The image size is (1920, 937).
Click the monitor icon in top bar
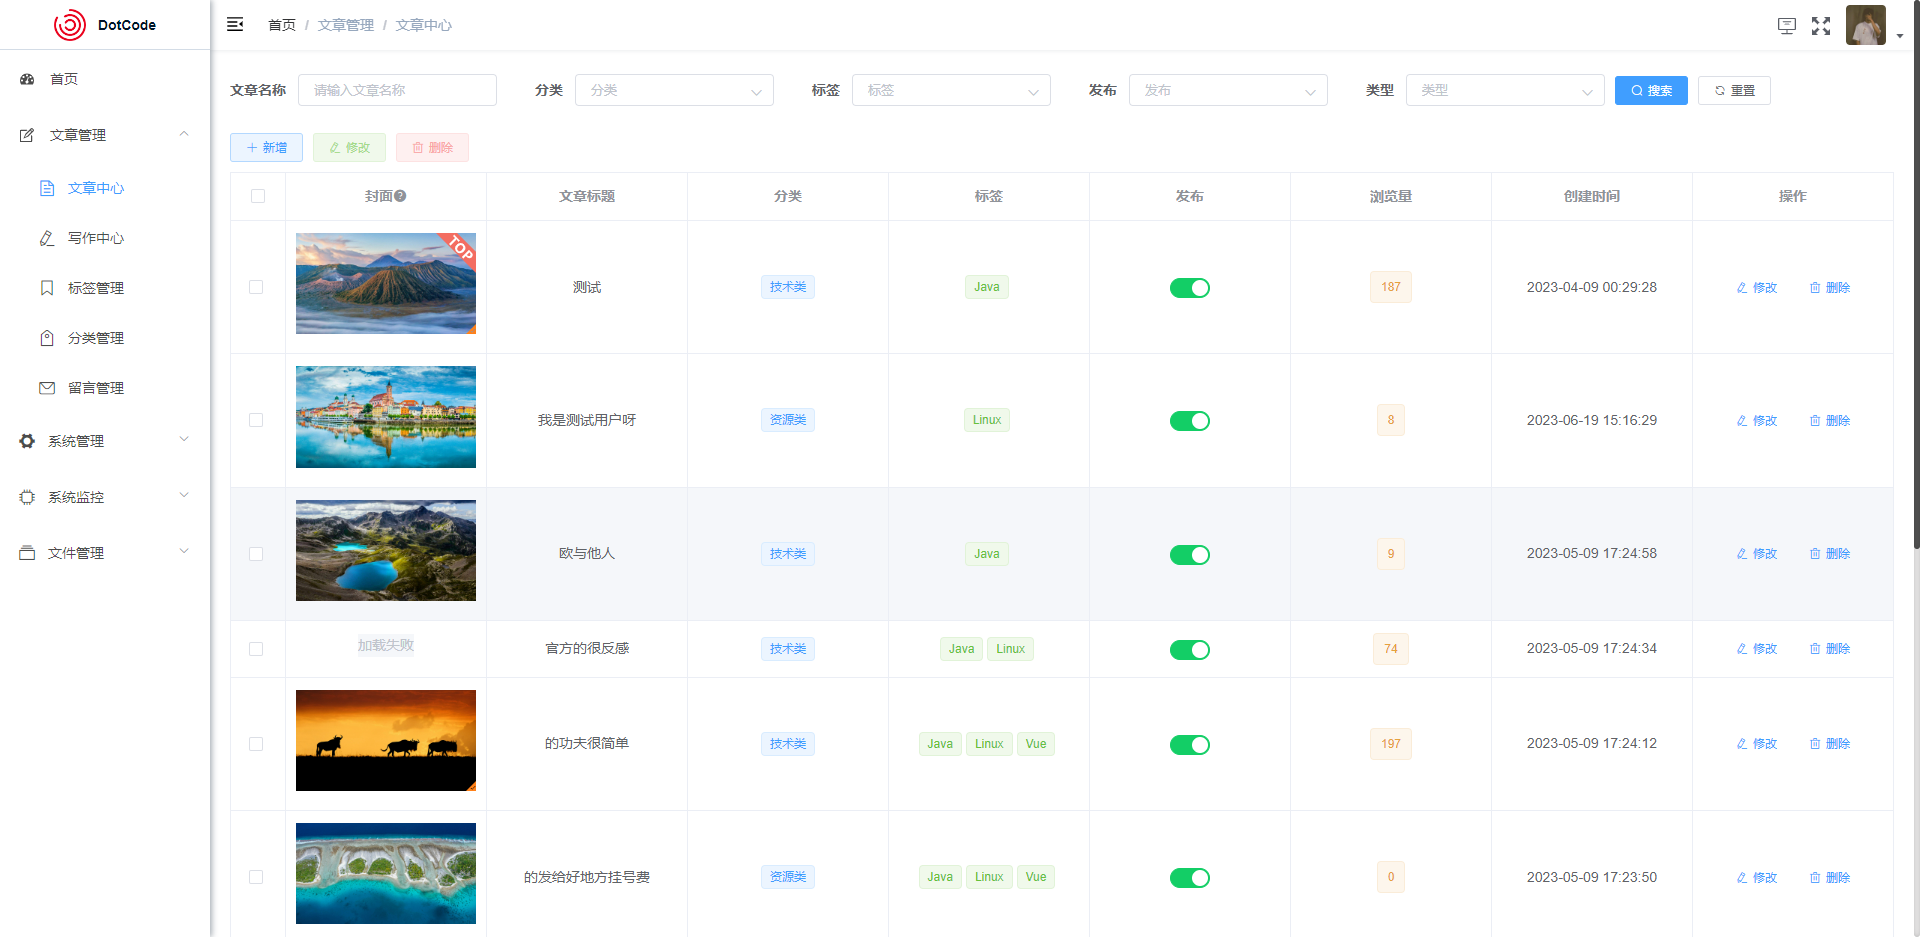(x=1786, y=26)
